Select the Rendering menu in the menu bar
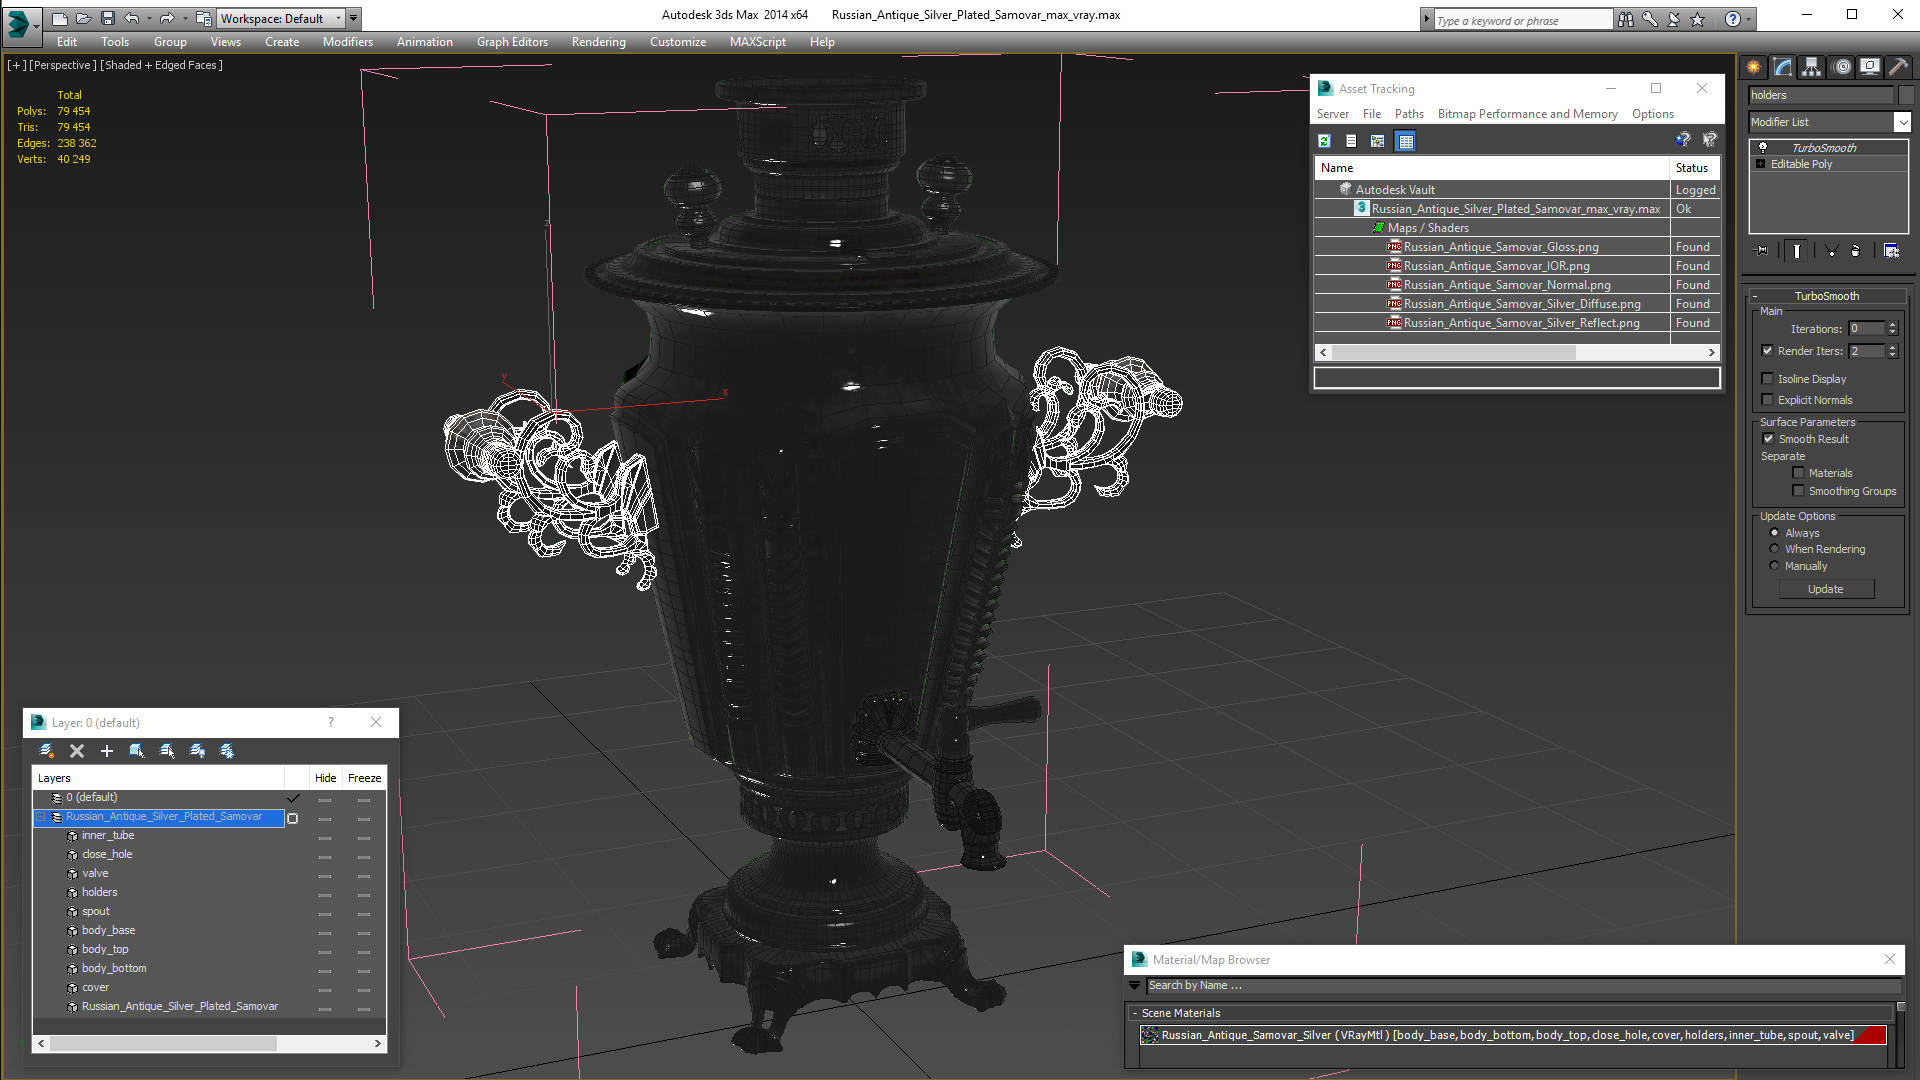 599,42
